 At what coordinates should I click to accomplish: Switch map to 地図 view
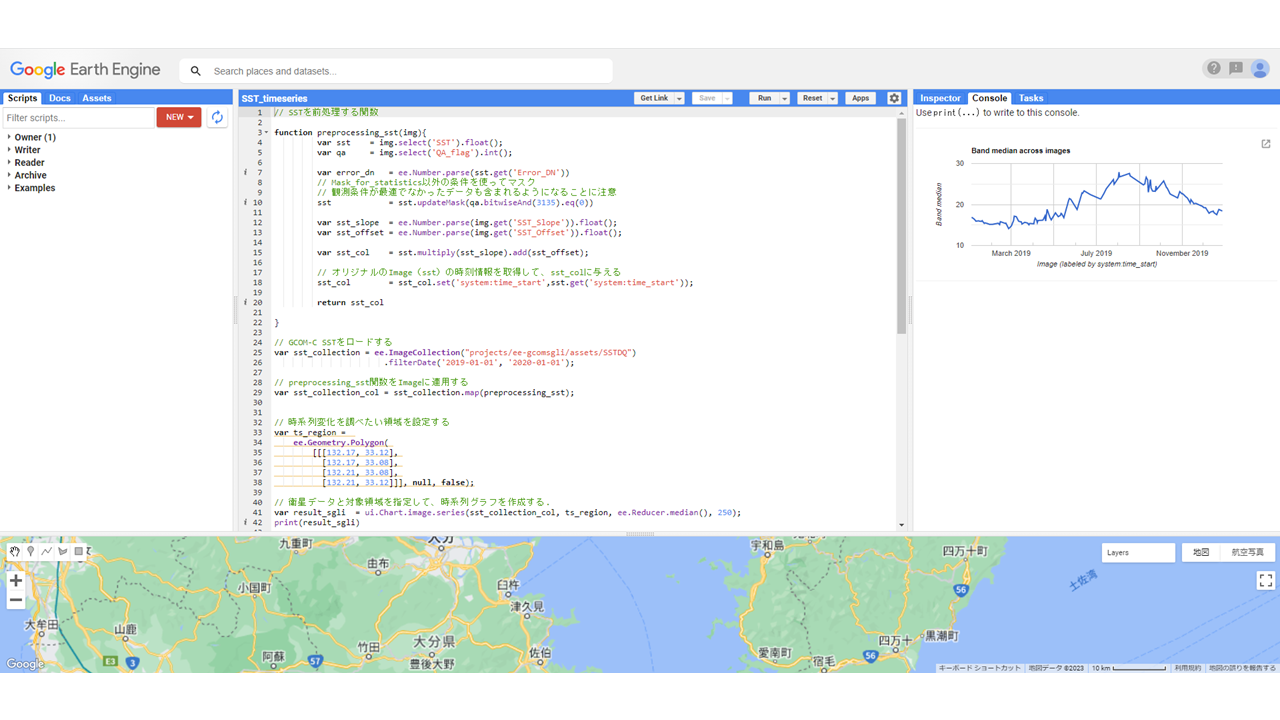[1201, 552]
